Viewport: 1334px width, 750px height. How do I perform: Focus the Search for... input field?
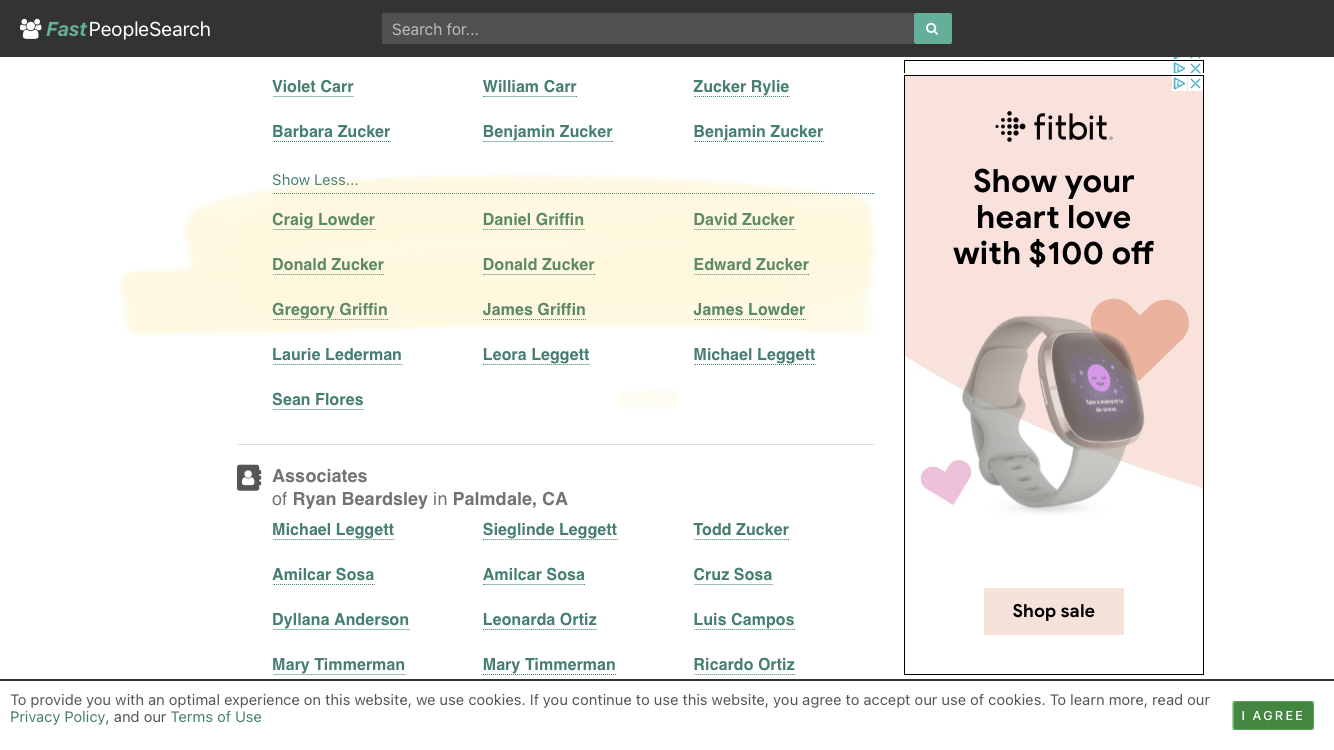[x=648, y=29]
